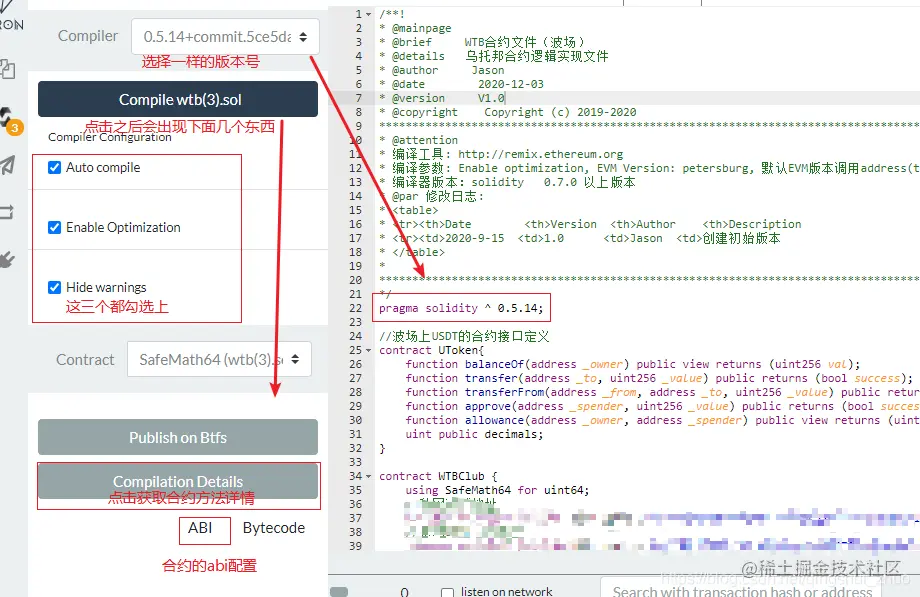Open the Plugin manager plug icon
This screenshot has height=597, width=920.
7,259
